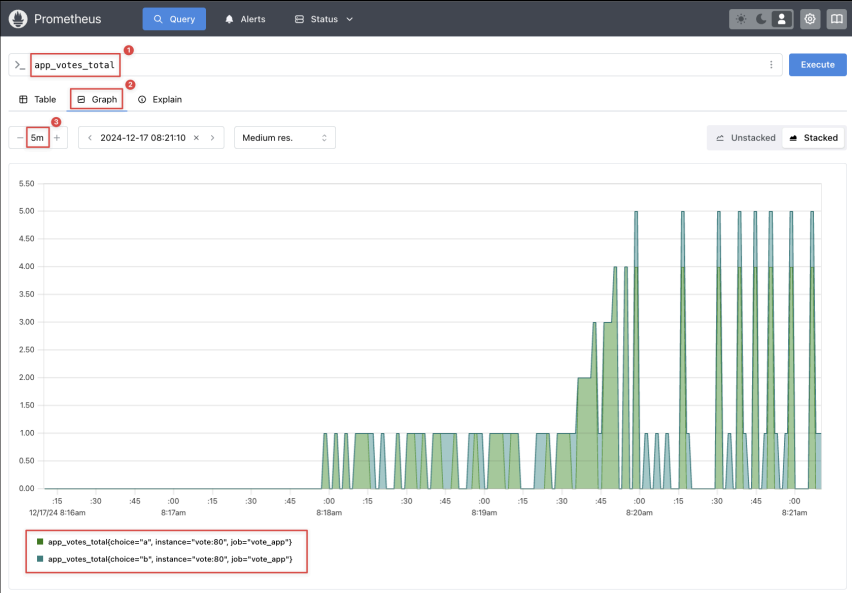Switch to light theme sun icon

click(741, 19)
